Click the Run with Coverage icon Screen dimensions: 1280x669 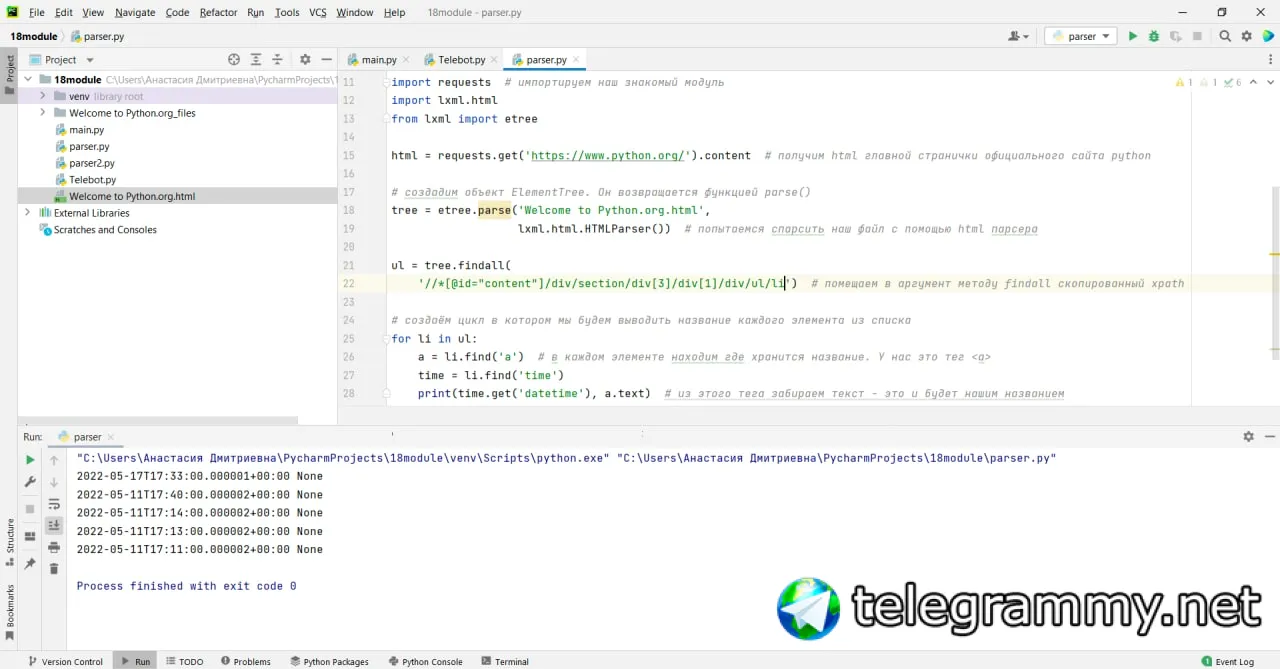point(1175,36)
